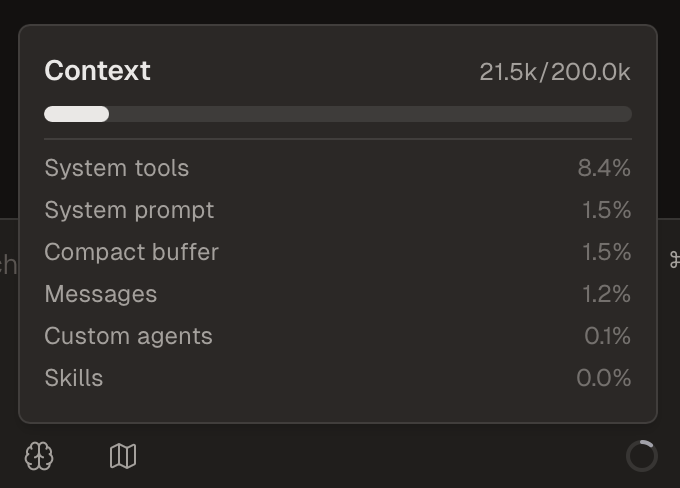The width and height of the screenshot is (680, 488).
Task: Click the filled portion of context usage bar
Action: click(x=76, y=114)
